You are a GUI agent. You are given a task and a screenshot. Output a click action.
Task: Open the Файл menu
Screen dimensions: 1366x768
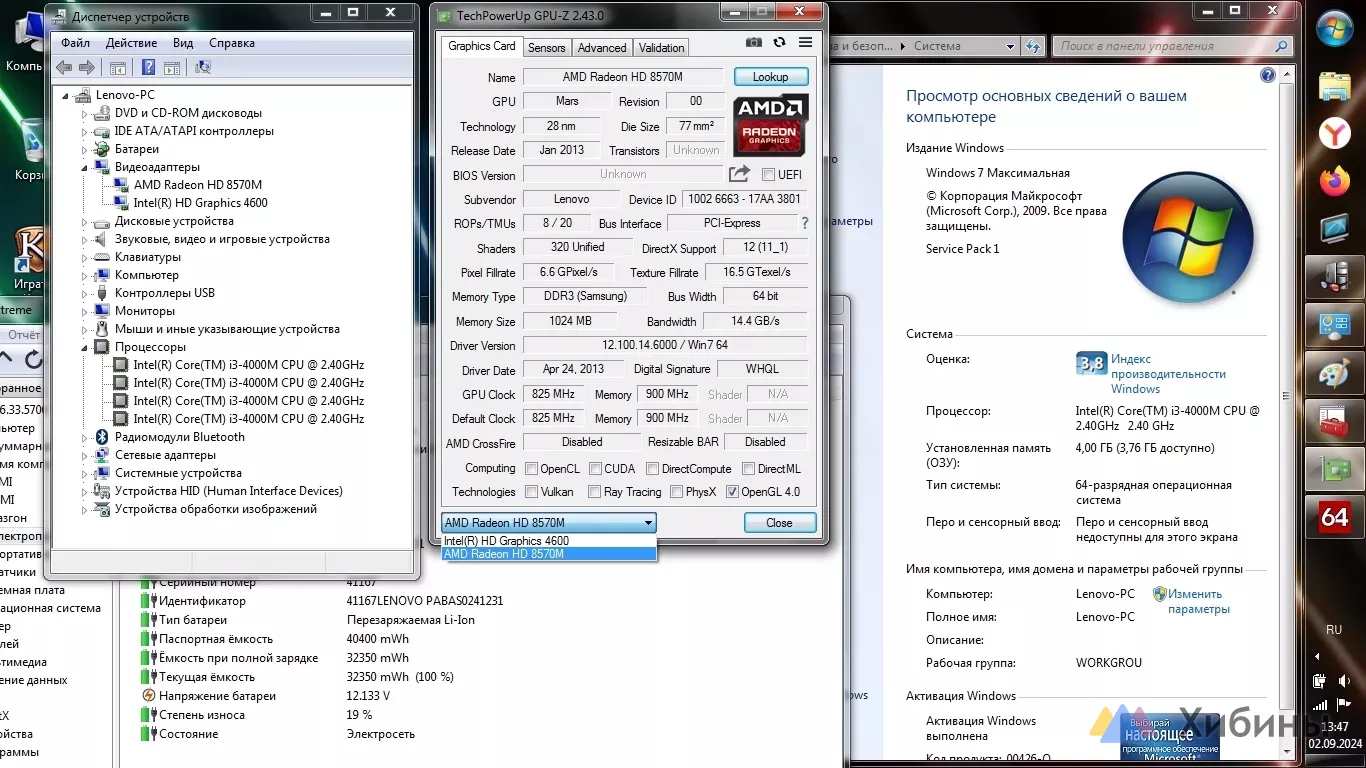tap(75, 43)
